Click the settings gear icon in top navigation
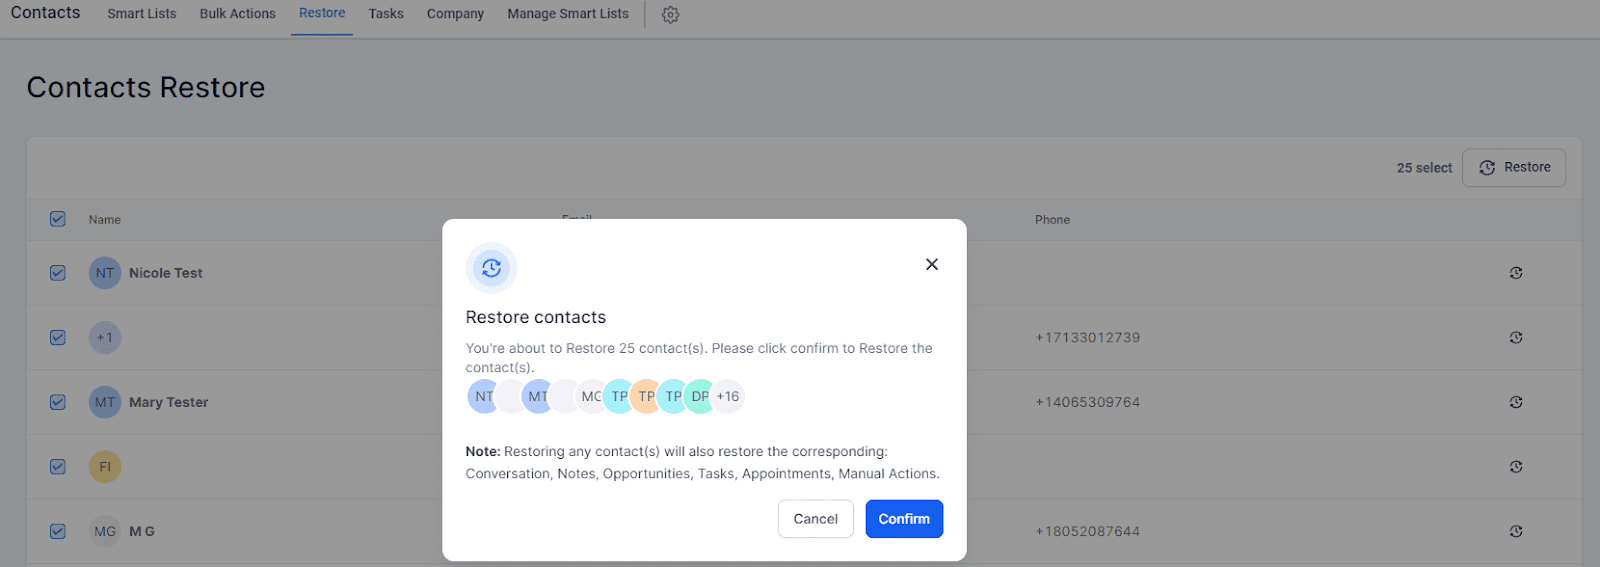Image resolution: width=1600 pixels, height=567 pixels. point(670,15)
